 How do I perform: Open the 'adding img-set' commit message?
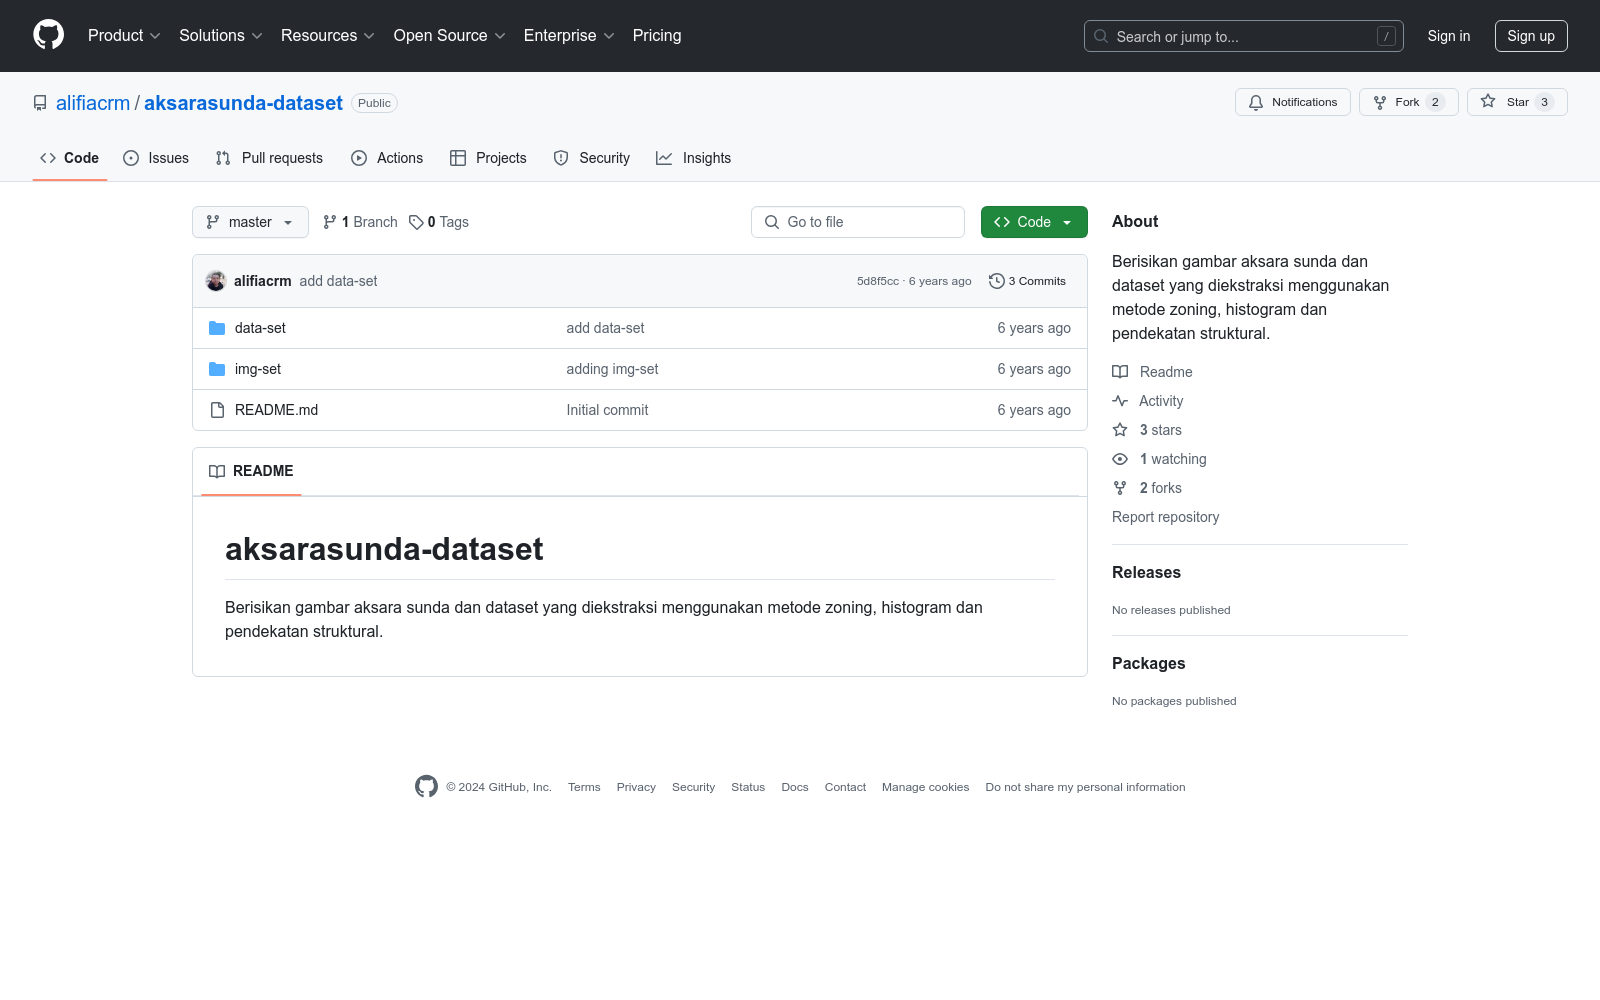(x=612, y=369)
